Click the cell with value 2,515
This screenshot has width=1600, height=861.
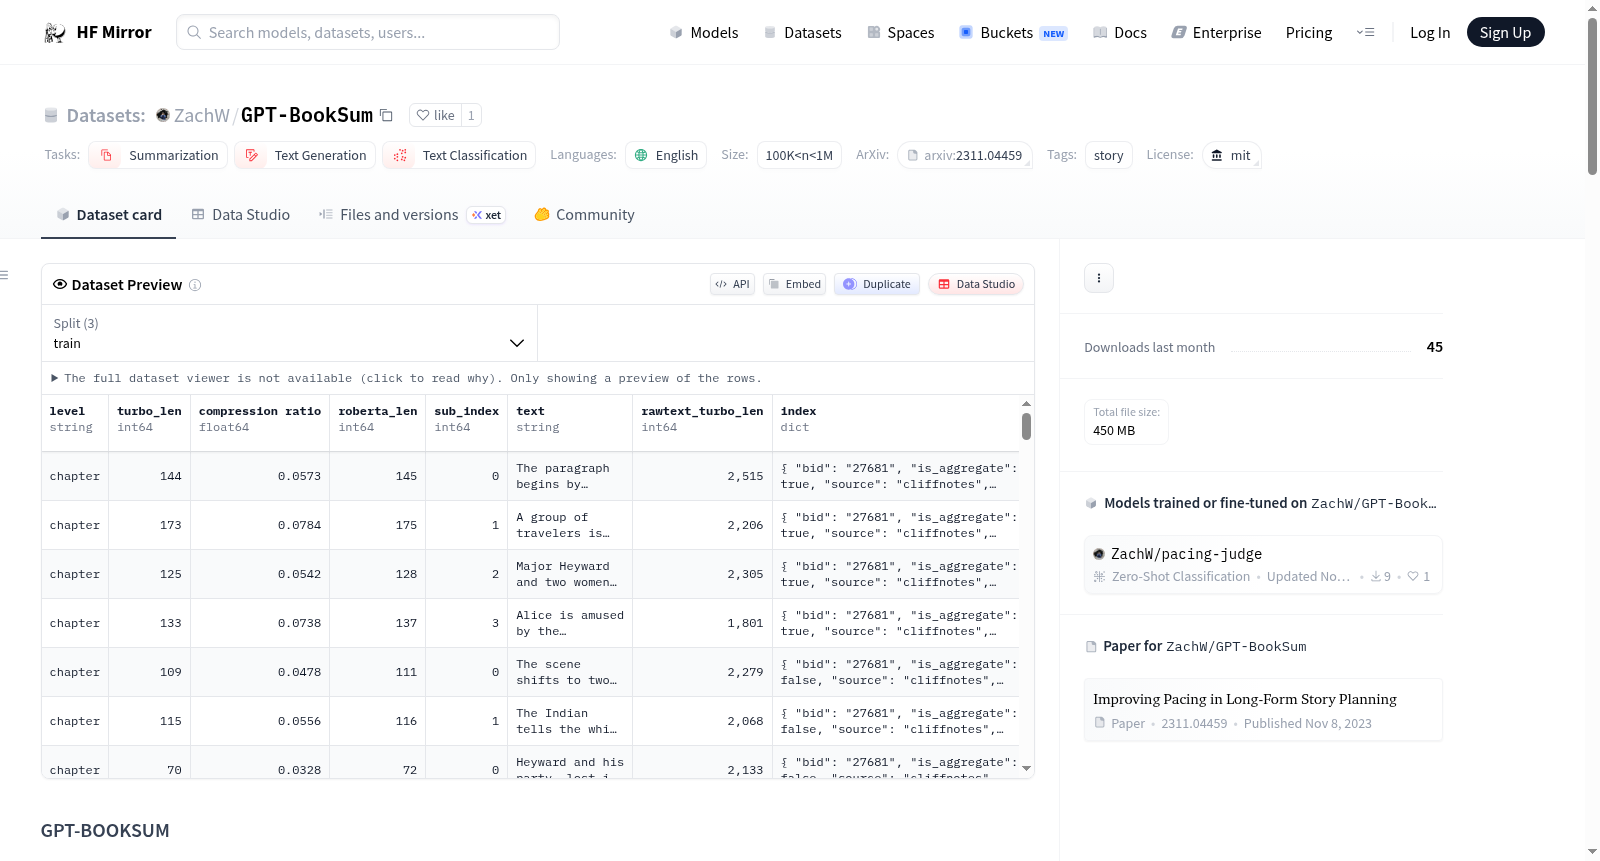(x=702, y=476)
